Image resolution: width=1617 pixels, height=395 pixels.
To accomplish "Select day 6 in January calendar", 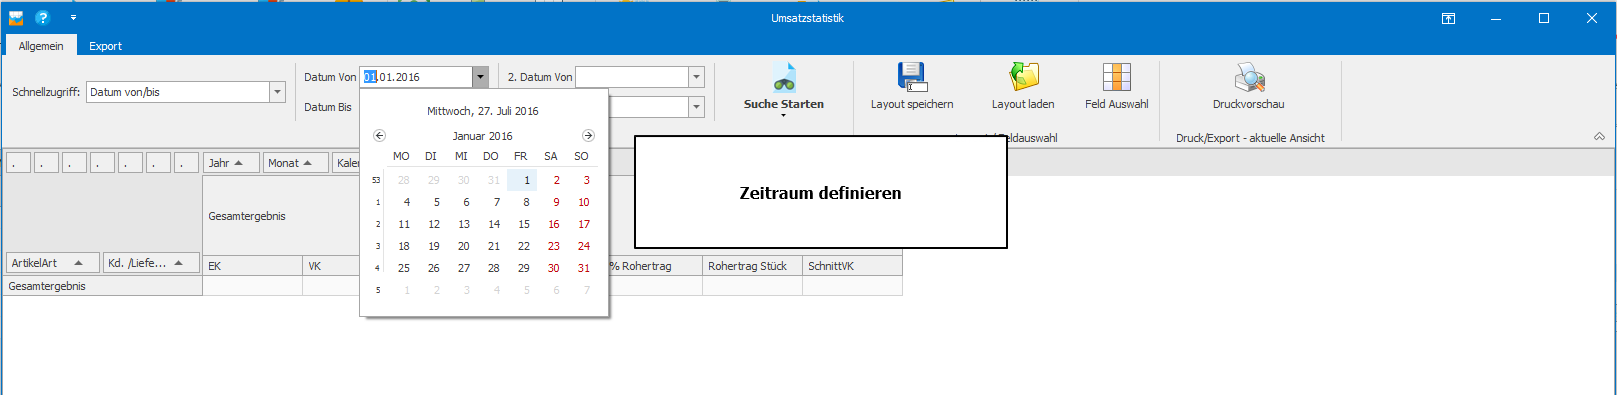I will (463, 202).
